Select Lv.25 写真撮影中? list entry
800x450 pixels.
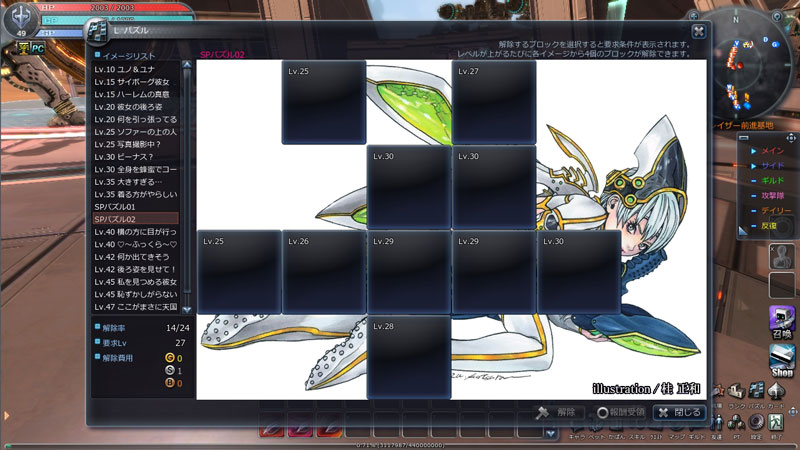click(136, 144)
